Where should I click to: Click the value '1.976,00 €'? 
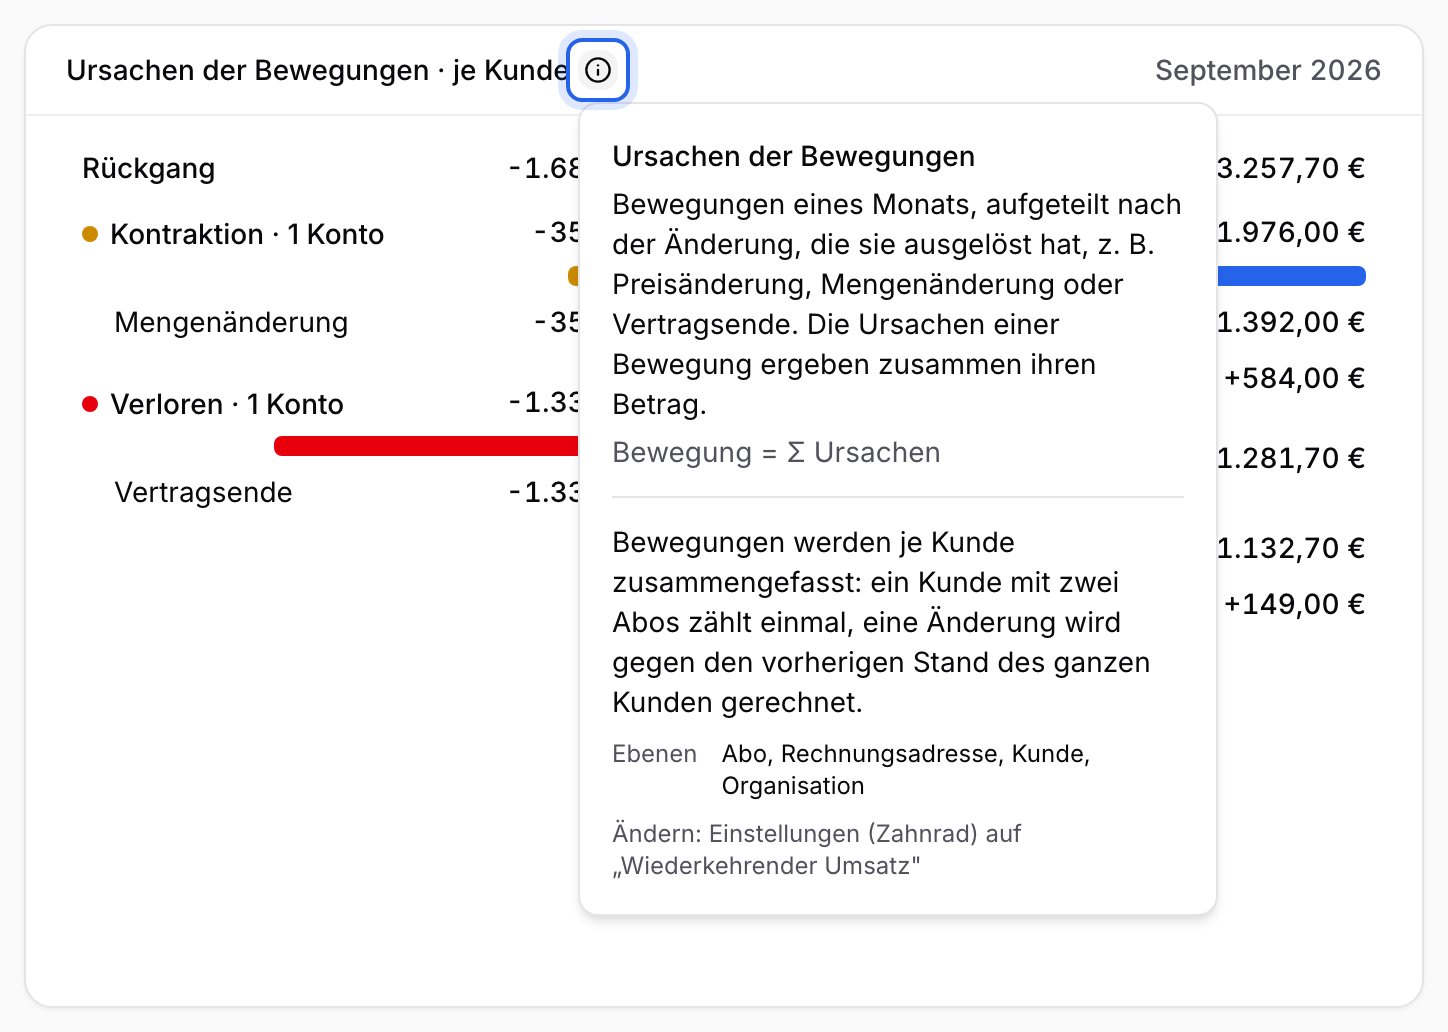click(1291, 232)
